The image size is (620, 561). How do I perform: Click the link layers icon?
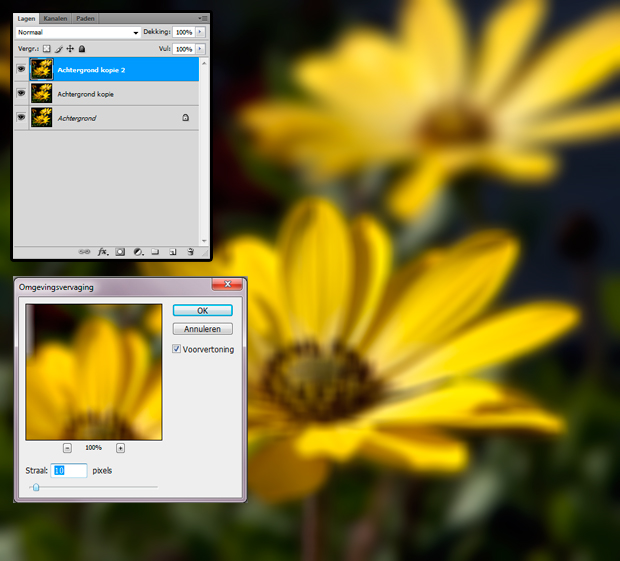click(x=84, y=252)
